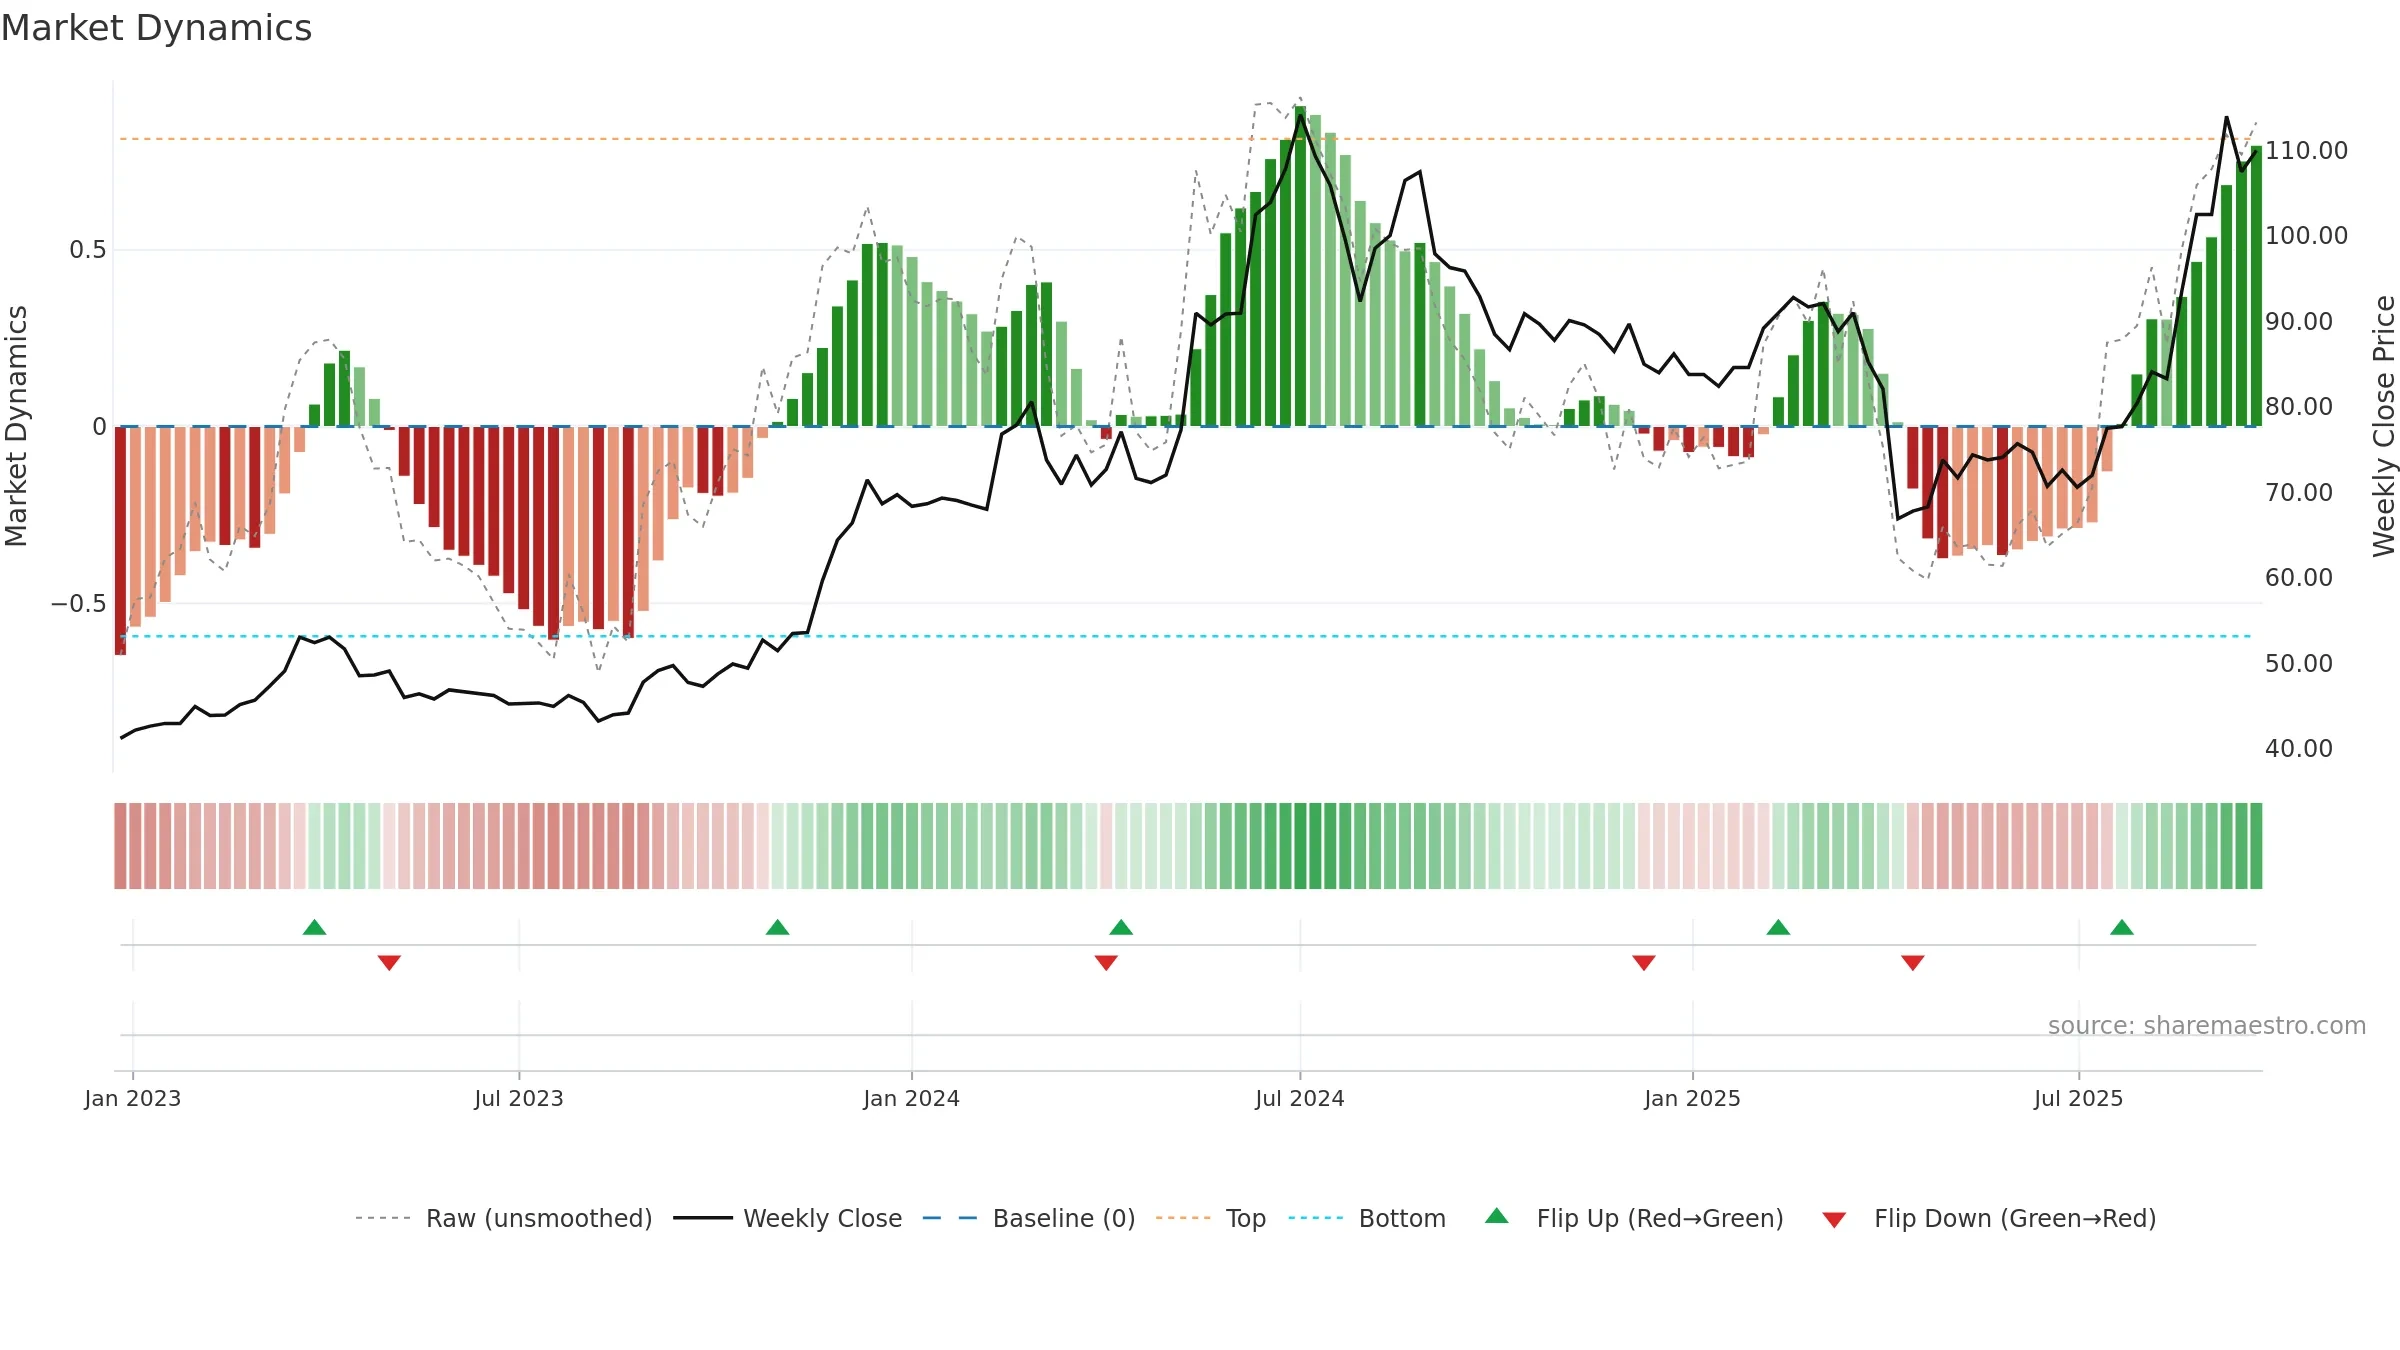The height and width of the screenshot is (1350, 2400).
Task: Toggle the Baseline (0) legend entry
Action: point(1028,1218)
